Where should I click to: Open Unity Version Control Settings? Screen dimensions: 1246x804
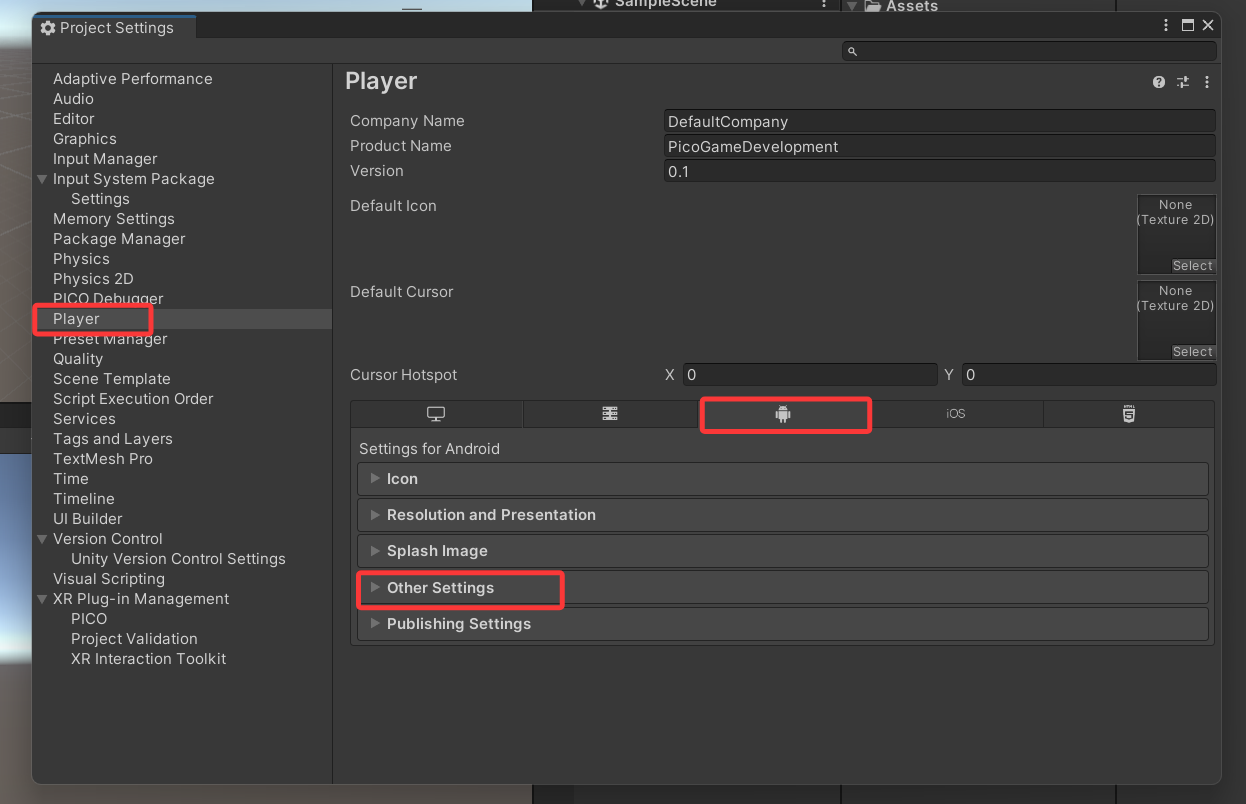tap(178, 559)
